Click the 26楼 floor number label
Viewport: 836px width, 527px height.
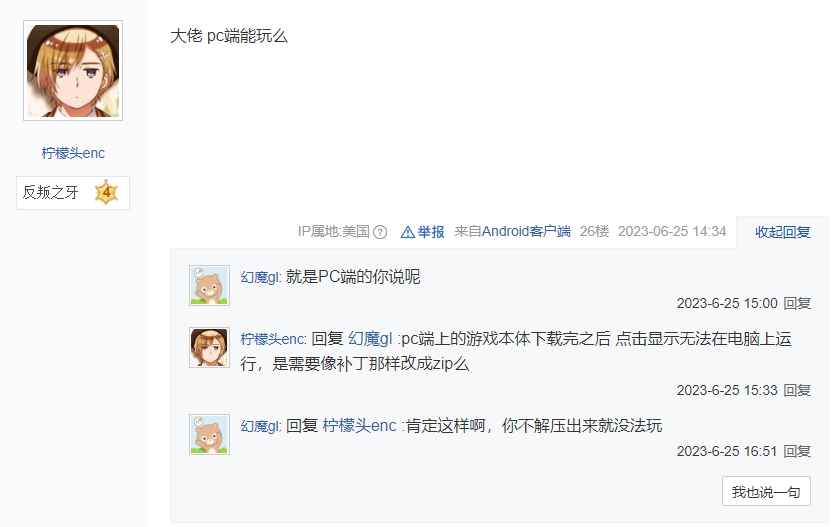pyautogui.click(x=594, y=231)
